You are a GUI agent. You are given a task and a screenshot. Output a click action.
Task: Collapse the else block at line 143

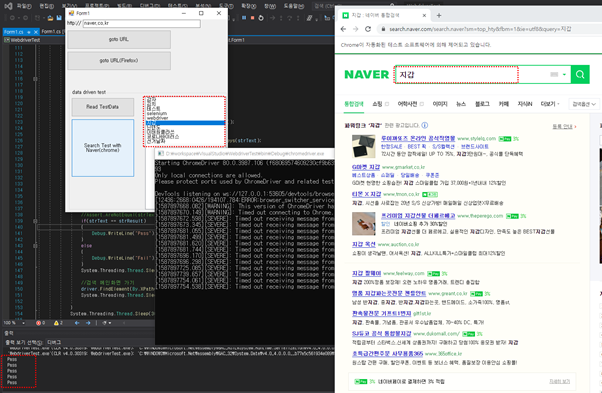(x=35, y=246)
